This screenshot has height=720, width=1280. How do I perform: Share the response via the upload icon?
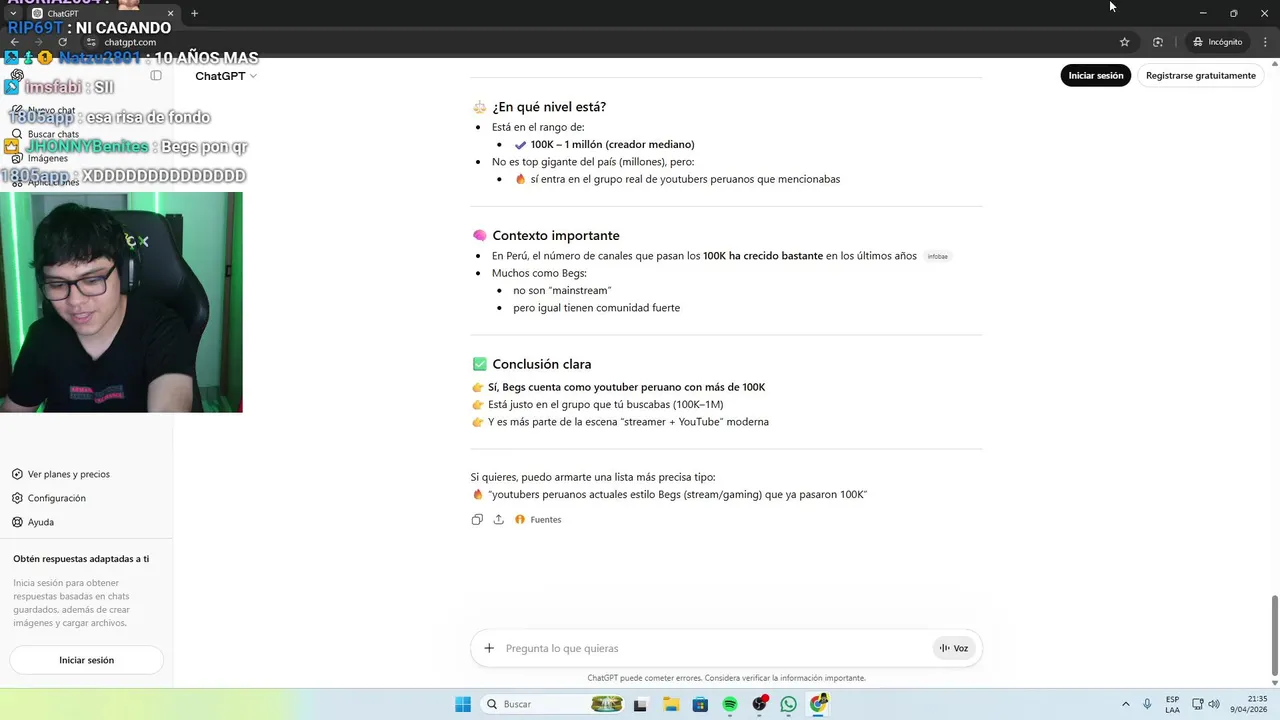[498, 520]
